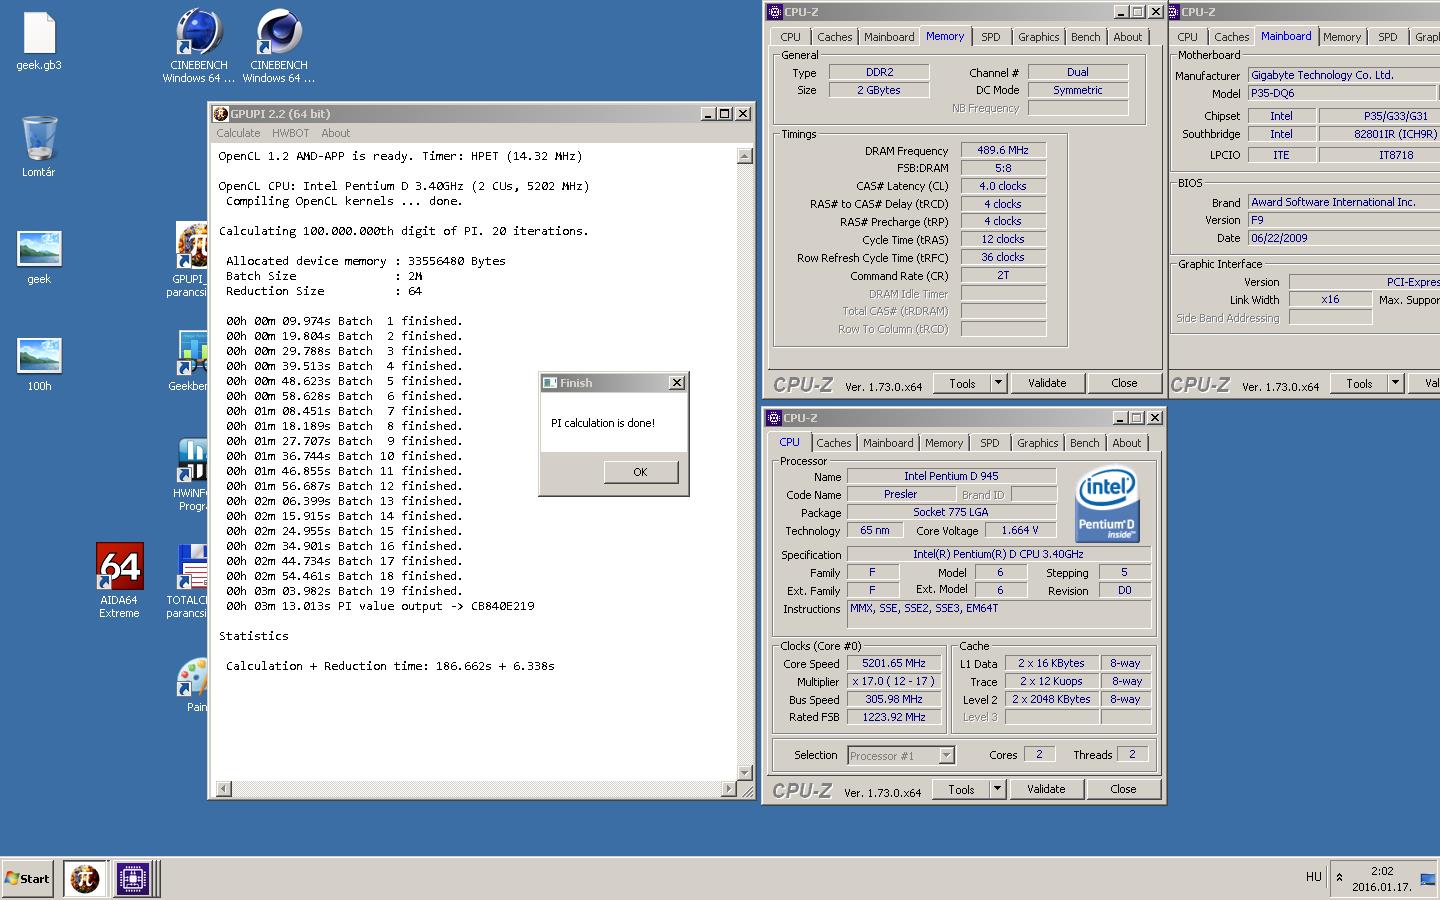Switch to Bench tab in lower CPU-Z window
The height and width of the screenshot is (900, 1440).
[1084, 443]
